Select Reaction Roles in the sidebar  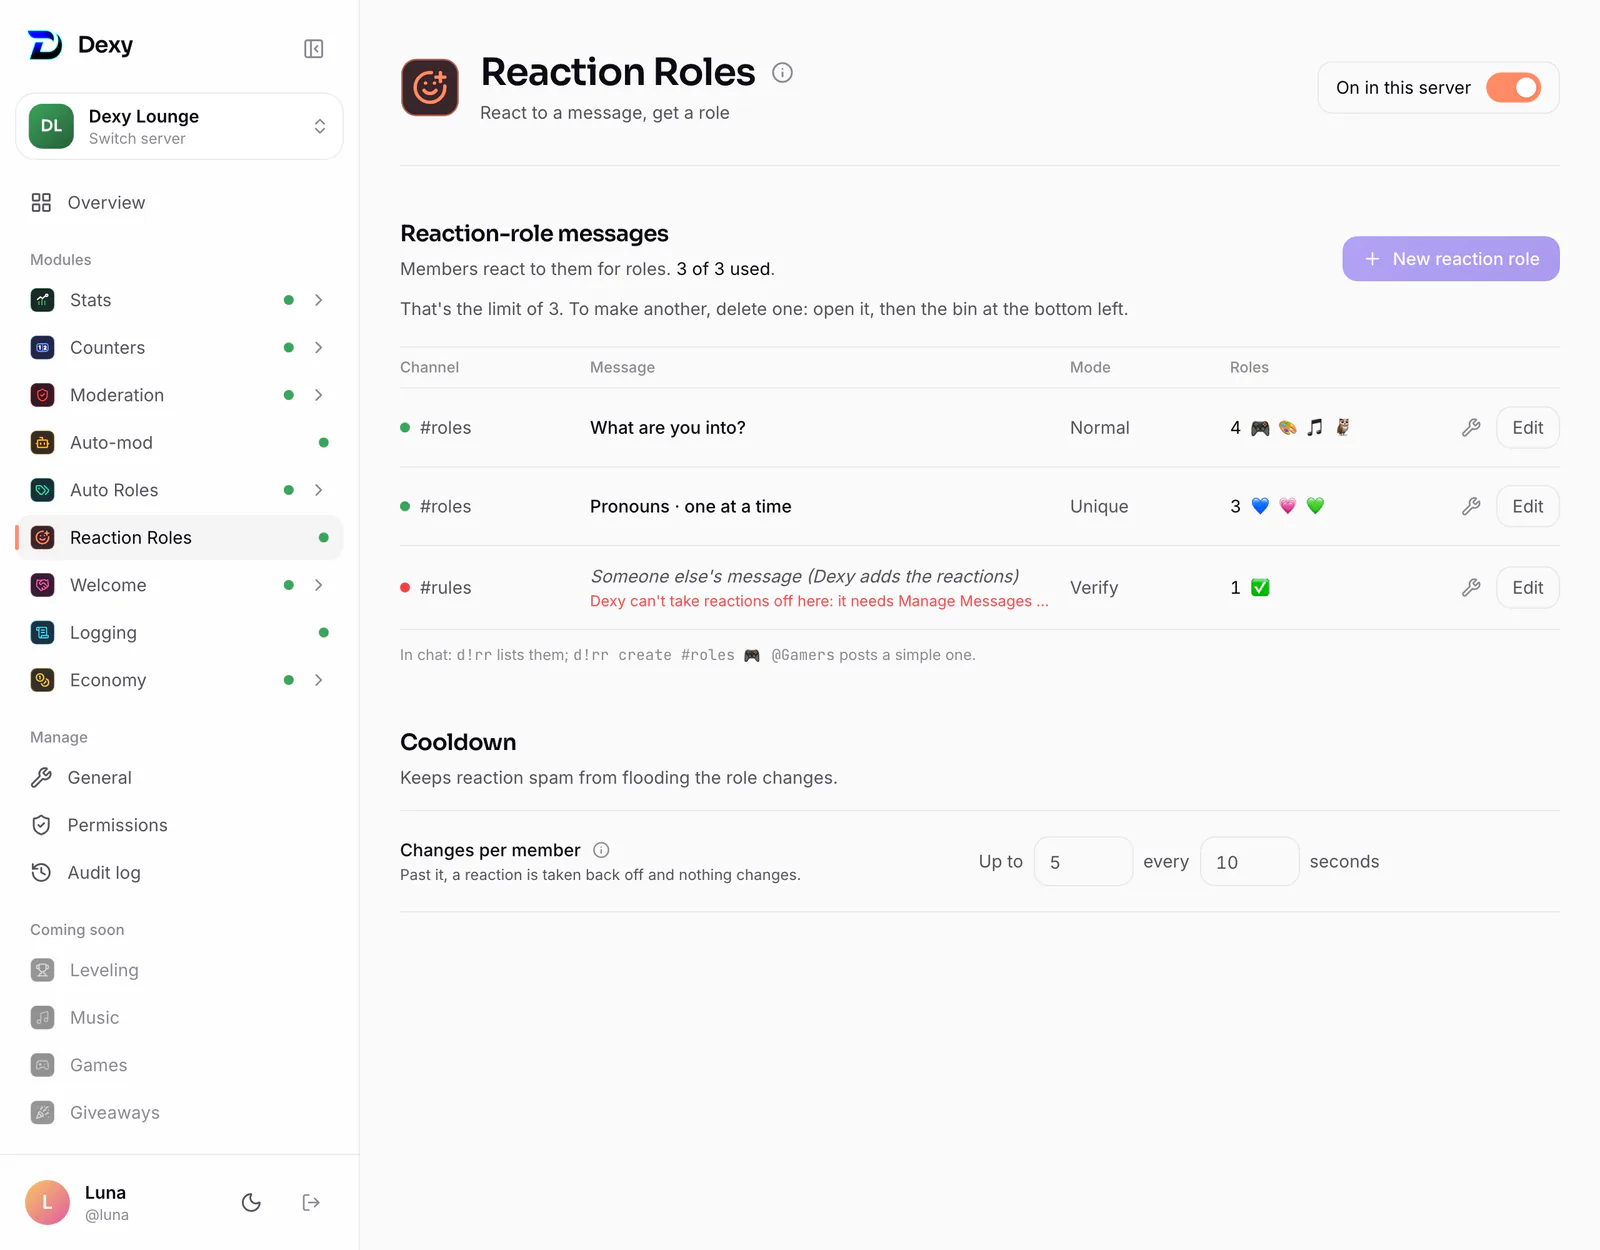(x=179, y=538)
